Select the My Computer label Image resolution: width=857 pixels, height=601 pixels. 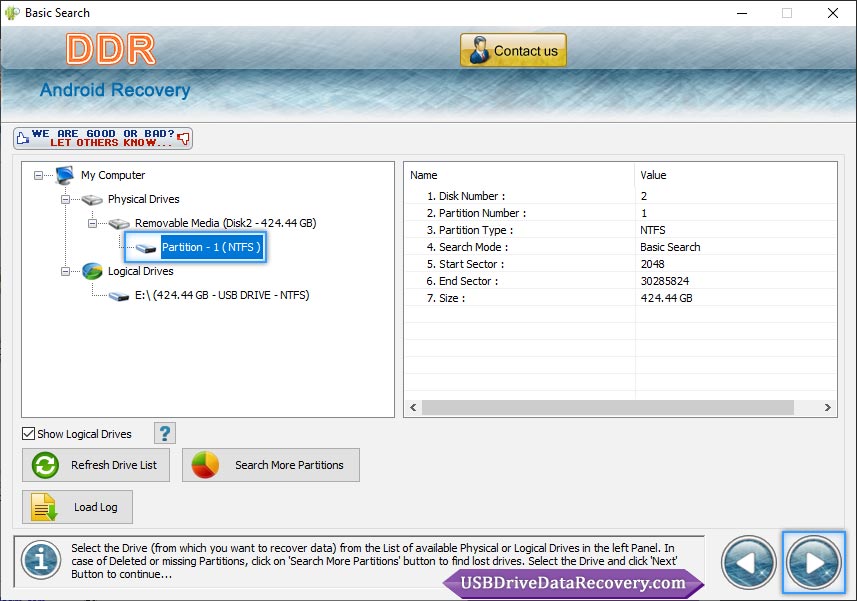[113, 175]
